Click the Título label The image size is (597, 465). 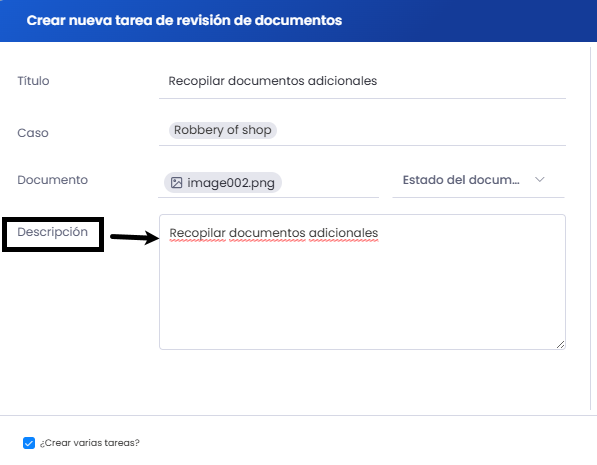pyautogui.click(x=33, y=81)
